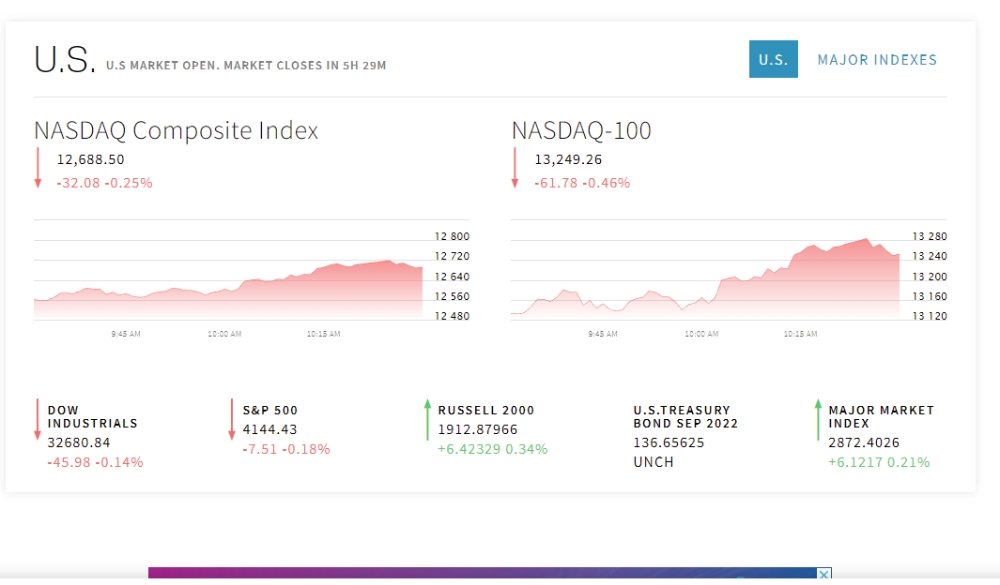The width and height of the screenshot is (1000, 585).
Task: Select the change text -61.78 -0.46%
Action: coord(582,183)
